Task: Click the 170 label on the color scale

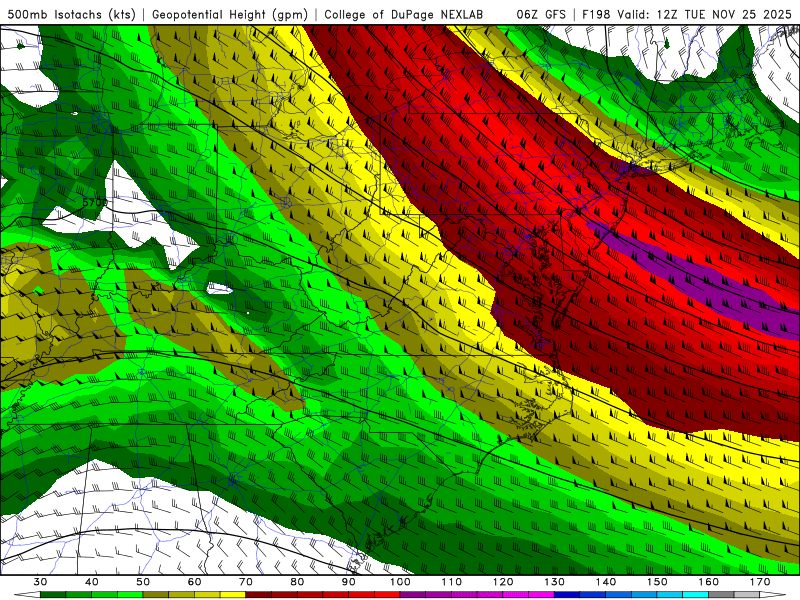Action: (760, 582)
